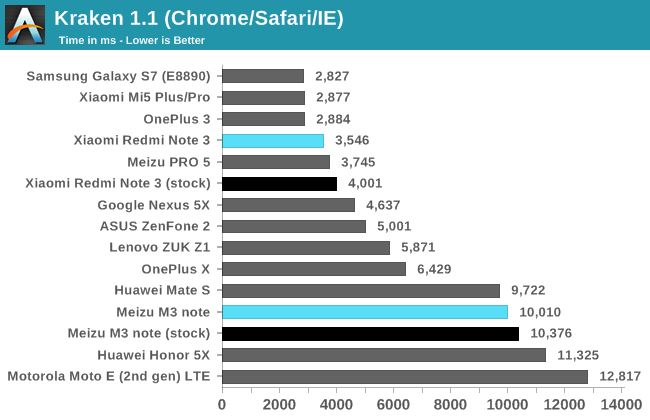Click the OnePlus X label
The height and width of the screenshot is (420, 650).
coord(176,269)
